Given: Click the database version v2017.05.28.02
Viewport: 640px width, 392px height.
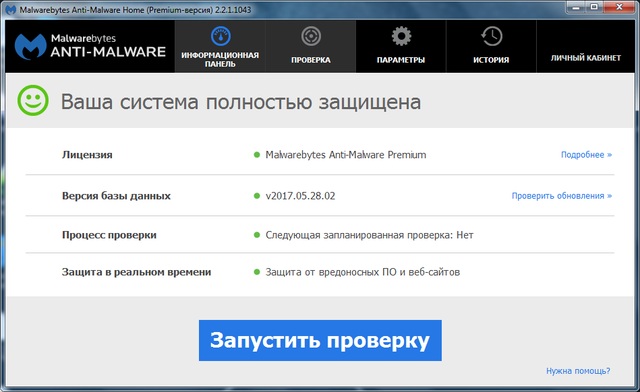Looking at the screenshot, I should click(x=300, y=196).
